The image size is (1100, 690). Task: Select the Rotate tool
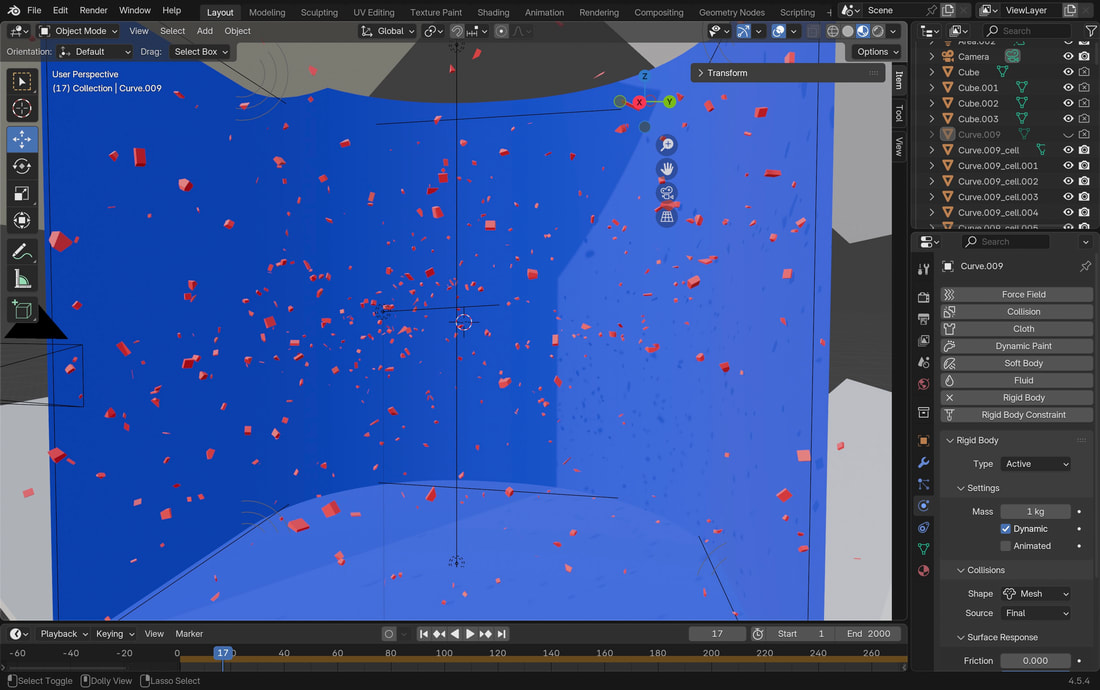click(22, 166)
